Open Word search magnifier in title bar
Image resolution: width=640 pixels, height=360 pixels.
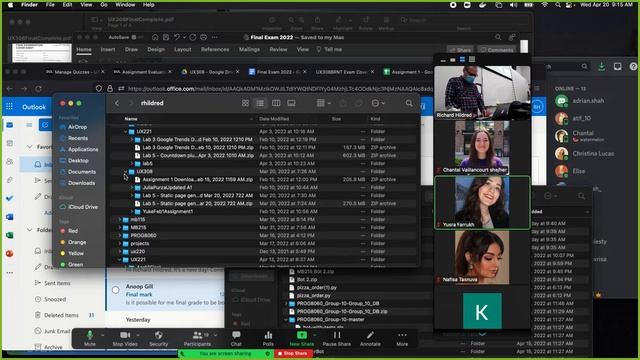(x=498, y=38)
